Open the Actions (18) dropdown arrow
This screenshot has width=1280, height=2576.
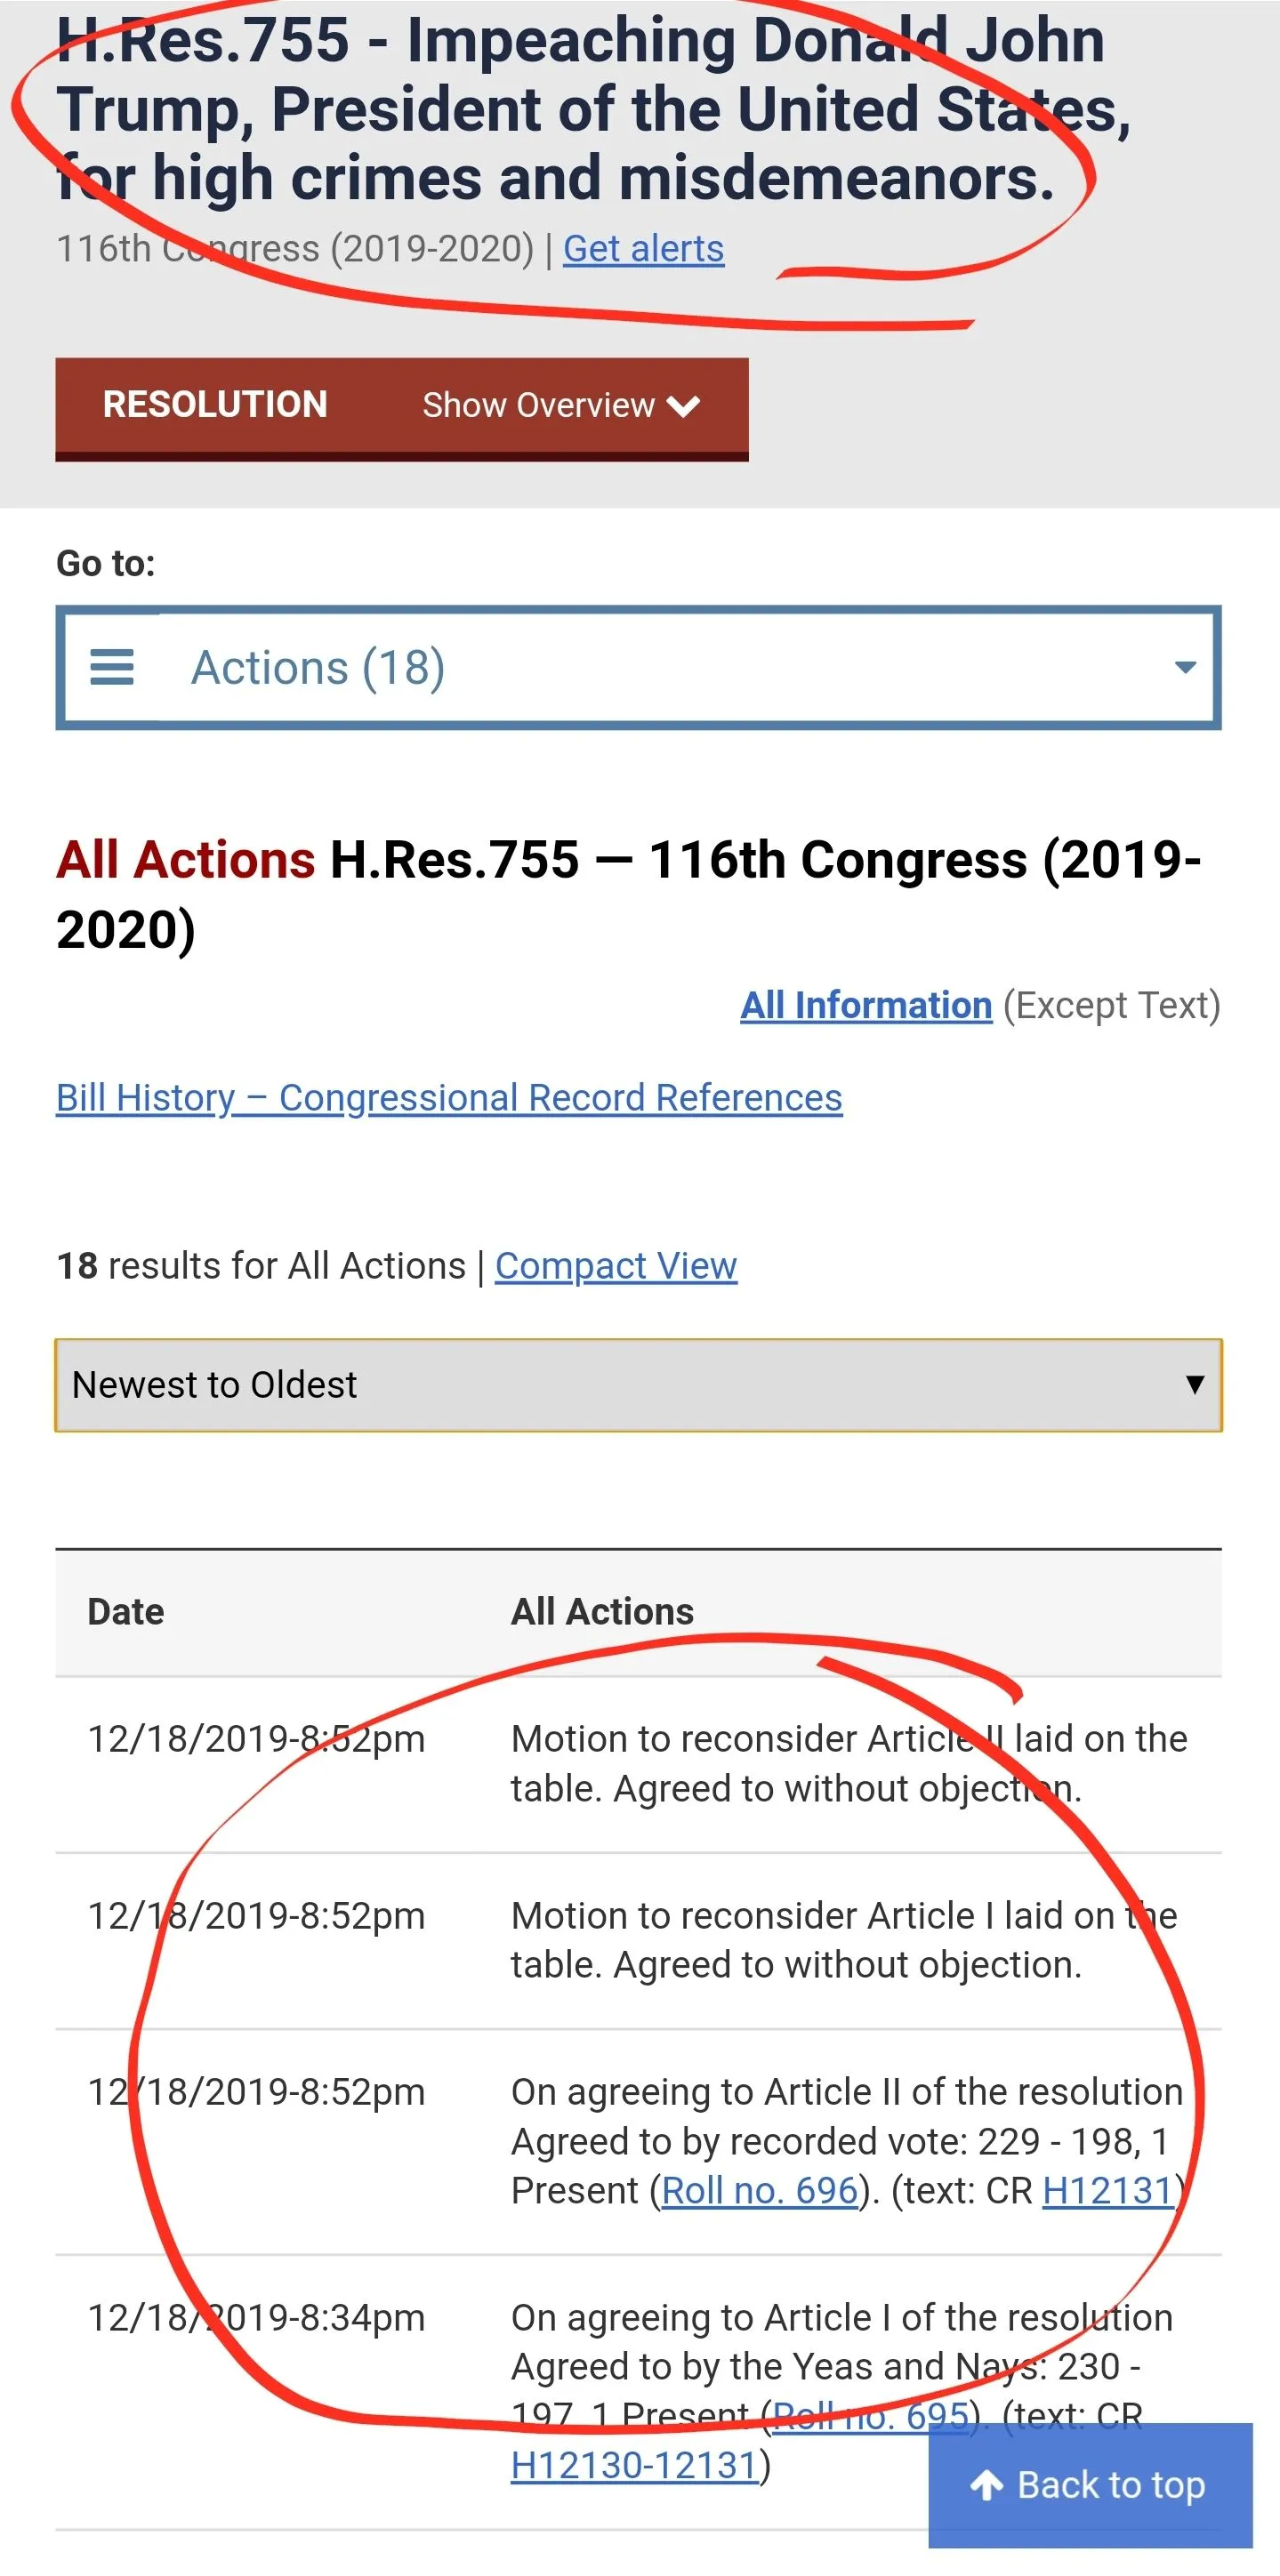click(1185, 667)
